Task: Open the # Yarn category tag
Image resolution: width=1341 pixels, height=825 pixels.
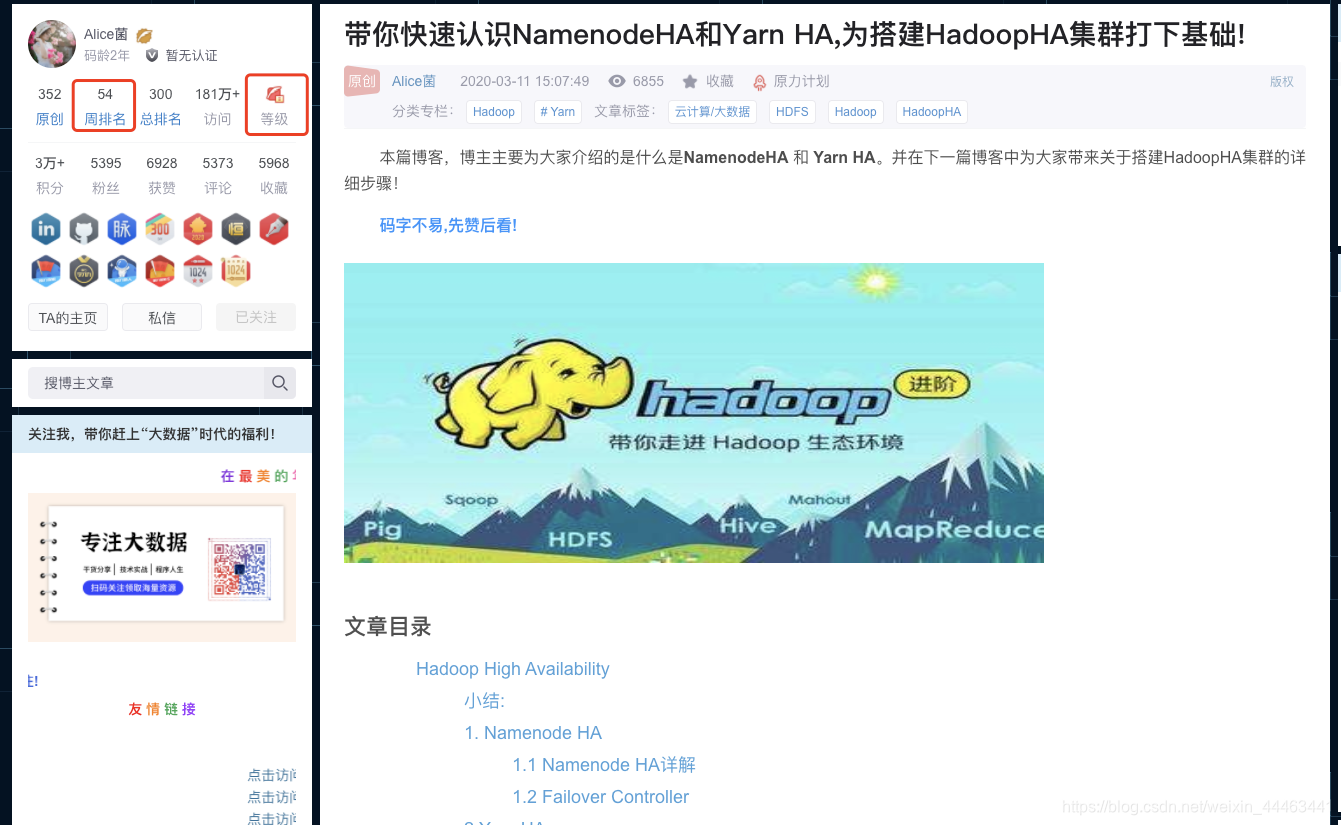Action: 558,112
